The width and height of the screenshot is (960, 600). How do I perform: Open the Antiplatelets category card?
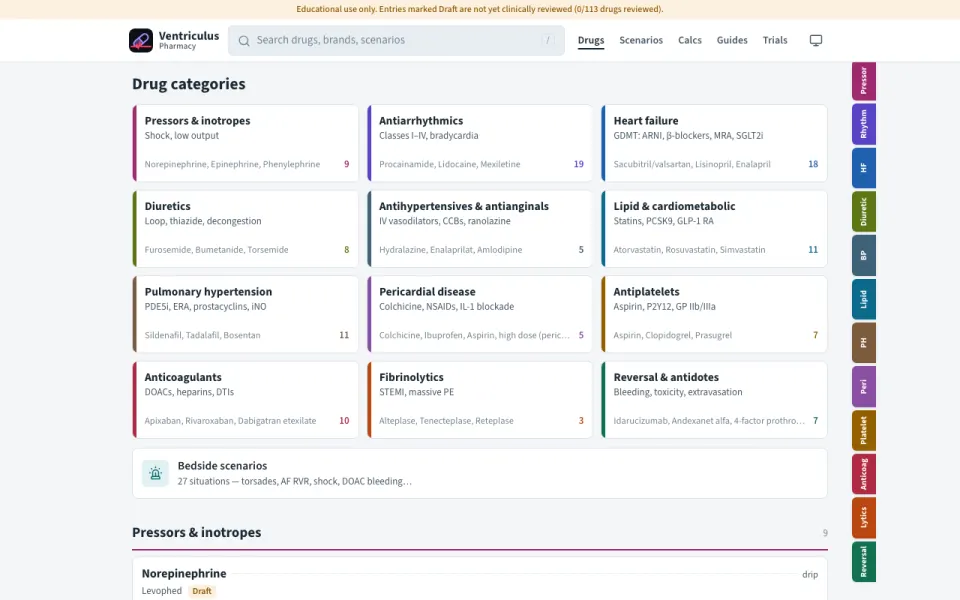tap(714, 314)
